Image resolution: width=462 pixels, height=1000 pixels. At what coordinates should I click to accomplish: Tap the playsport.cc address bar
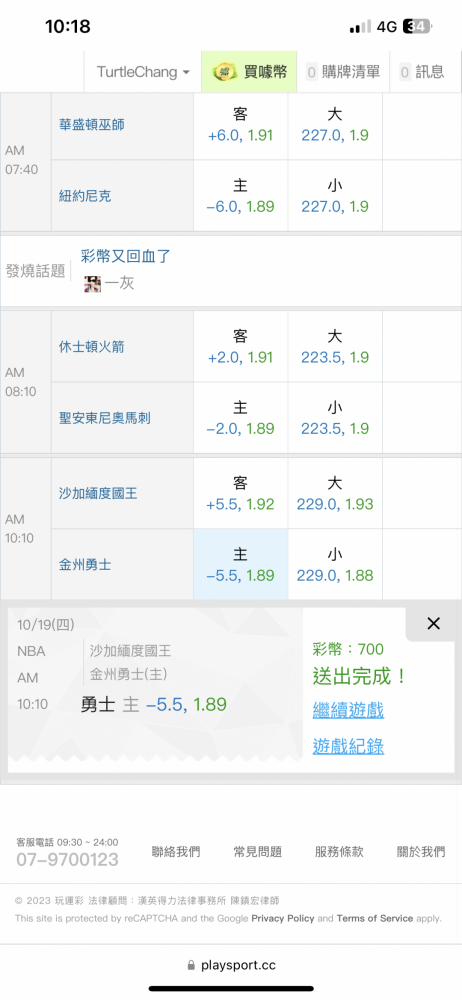(231, 966)
